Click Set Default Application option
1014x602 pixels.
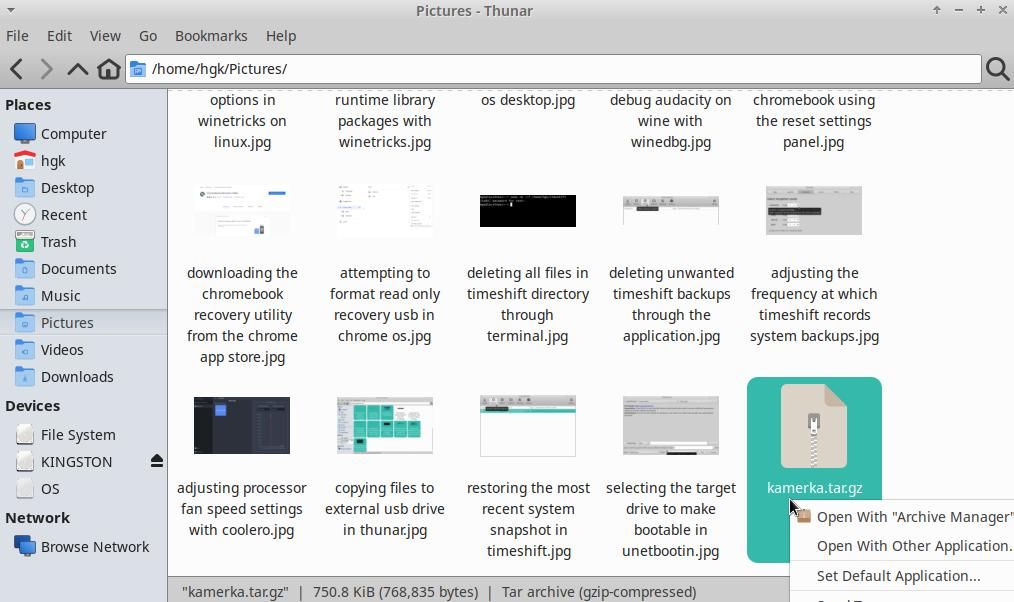[897, 575]
